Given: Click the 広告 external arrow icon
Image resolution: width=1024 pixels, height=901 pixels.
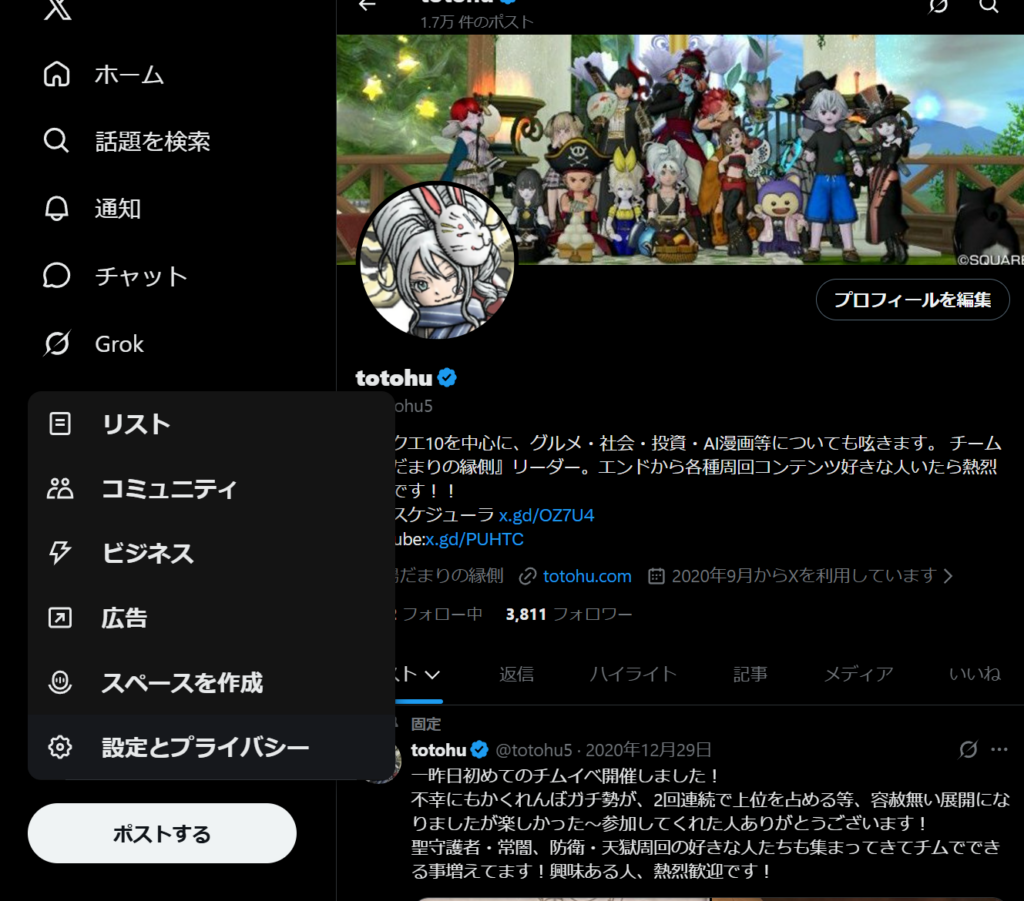Looking at the screenshot, I should click(x=60, y=617).
